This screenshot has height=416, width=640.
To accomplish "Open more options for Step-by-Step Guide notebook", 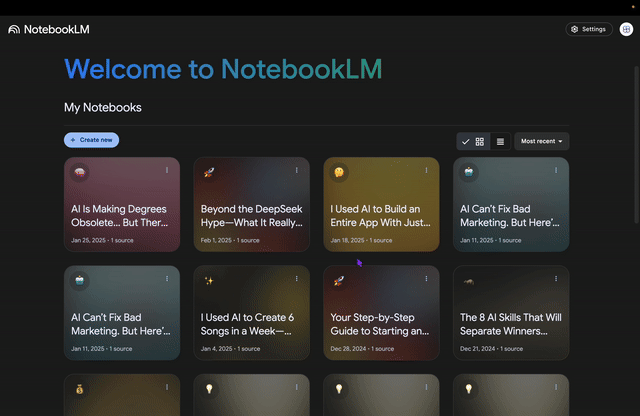I will tap(427, 278).
